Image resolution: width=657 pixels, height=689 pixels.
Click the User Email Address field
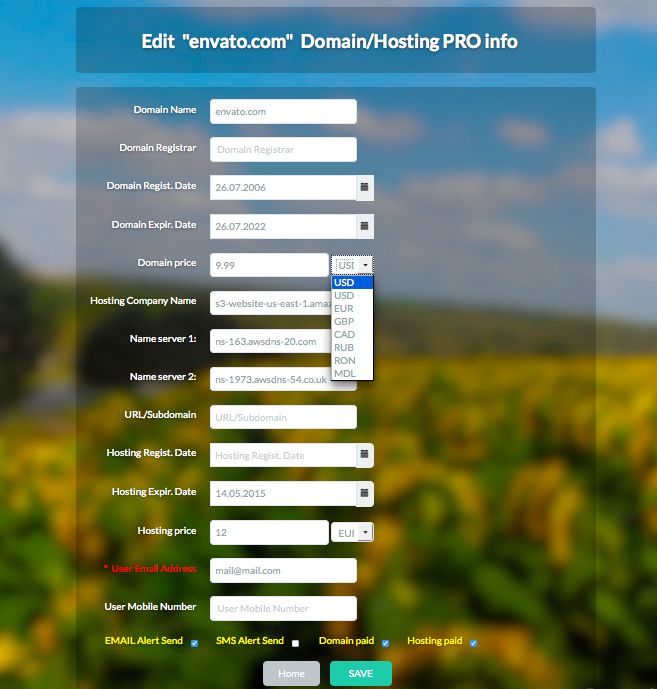[283, 570]
